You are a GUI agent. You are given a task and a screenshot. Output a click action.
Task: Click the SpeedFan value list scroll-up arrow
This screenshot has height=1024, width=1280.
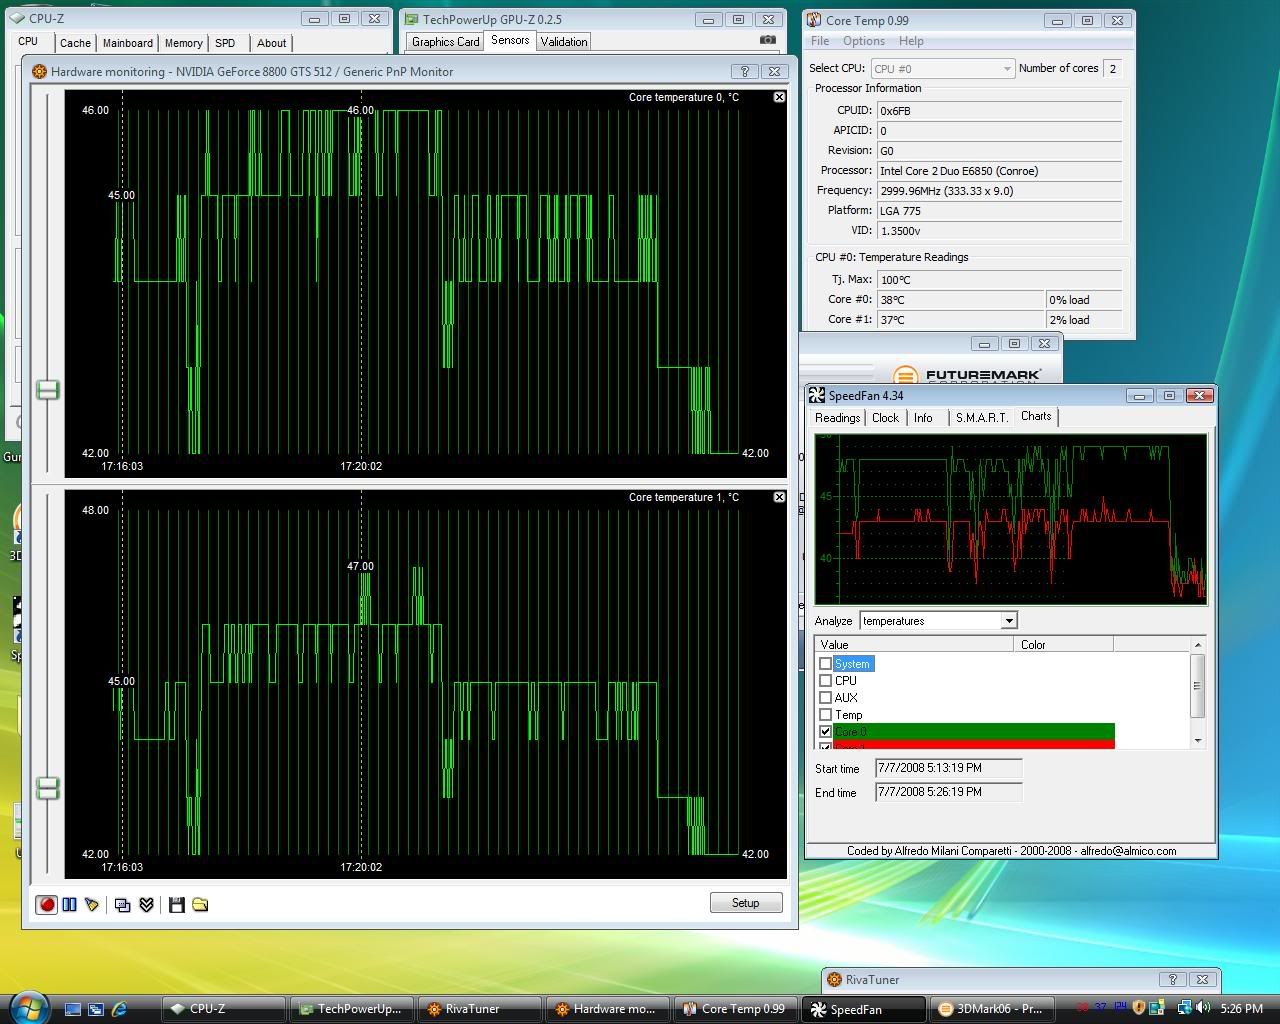pyautogui.click(x=1198, y=645)
